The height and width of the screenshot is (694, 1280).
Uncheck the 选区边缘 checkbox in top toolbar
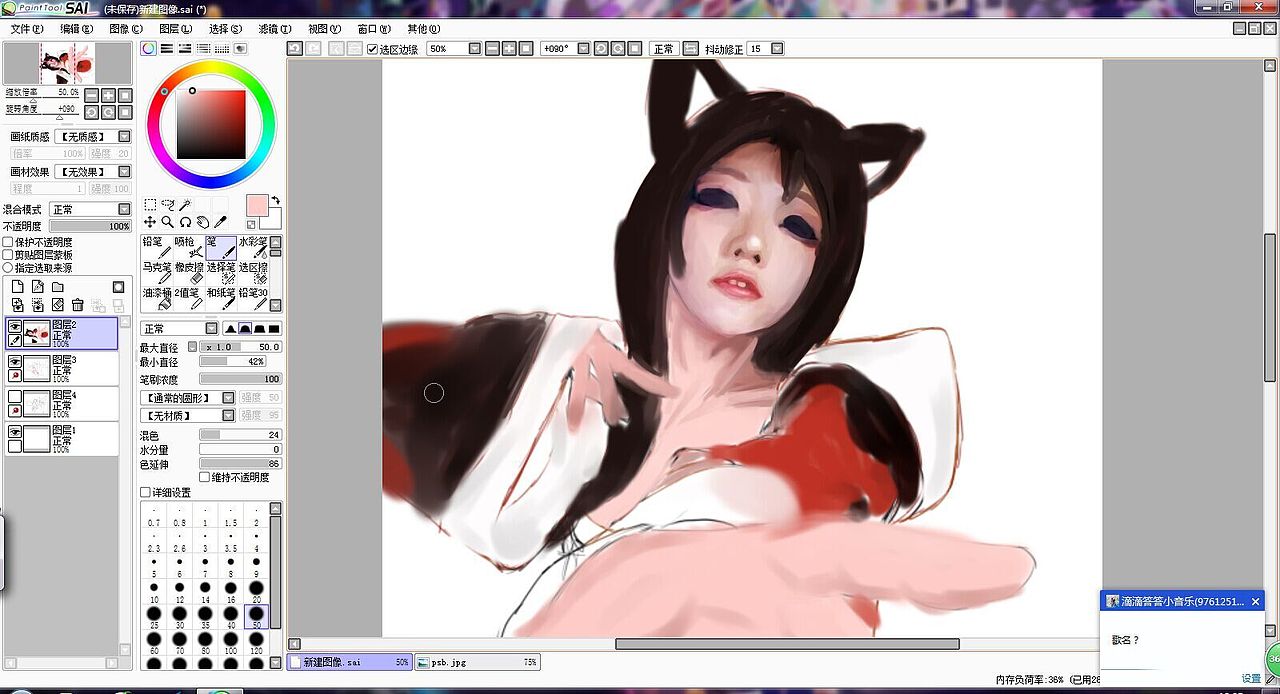coord(374,47)
